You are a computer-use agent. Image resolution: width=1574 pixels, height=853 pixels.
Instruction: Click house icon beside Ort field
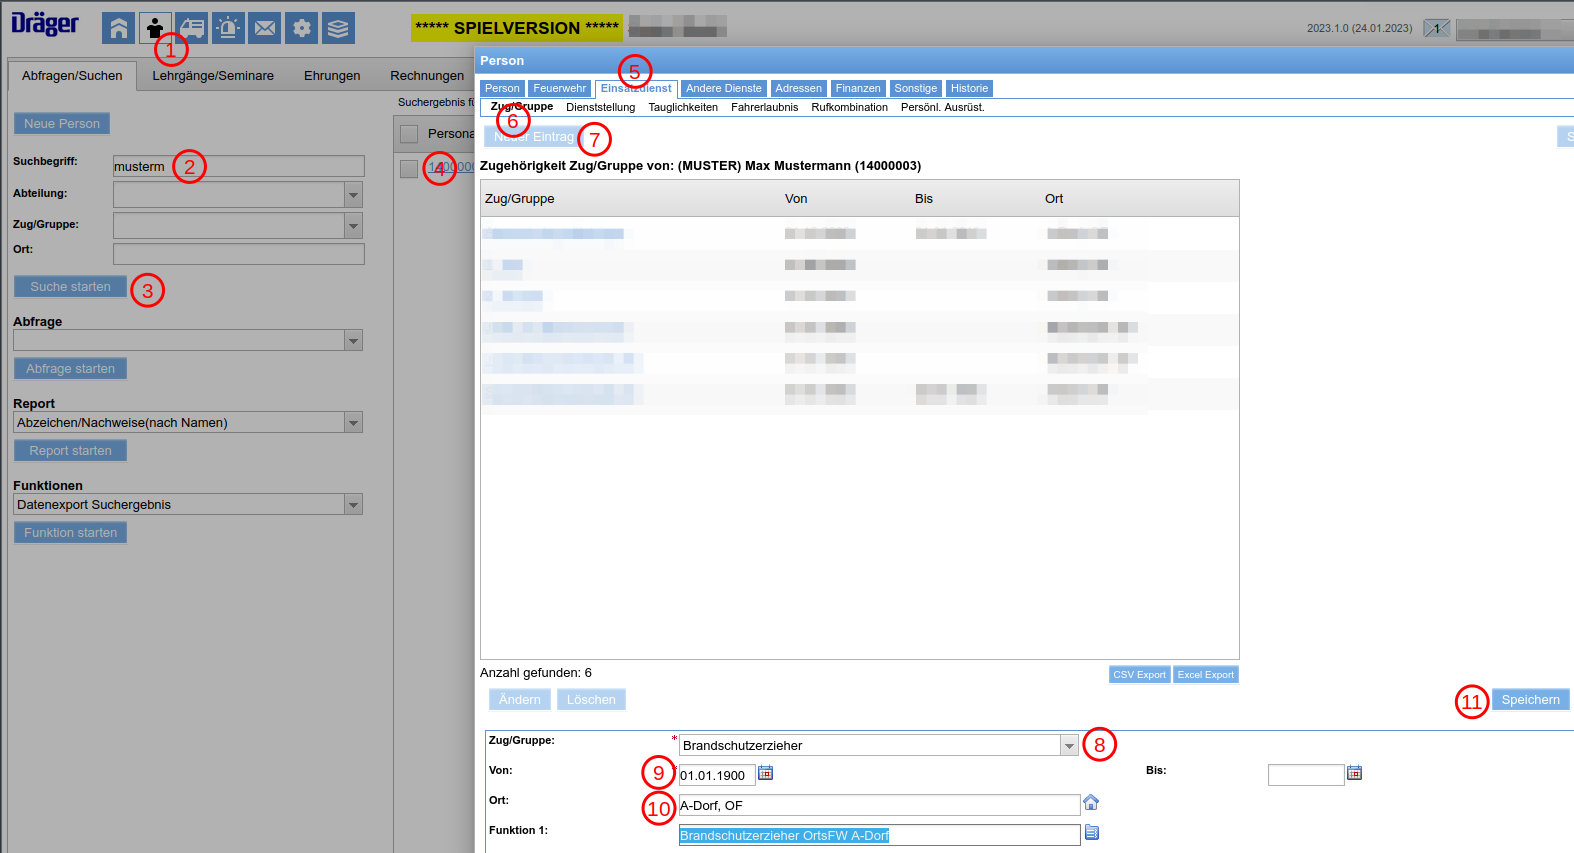[x=1091, y=803]
